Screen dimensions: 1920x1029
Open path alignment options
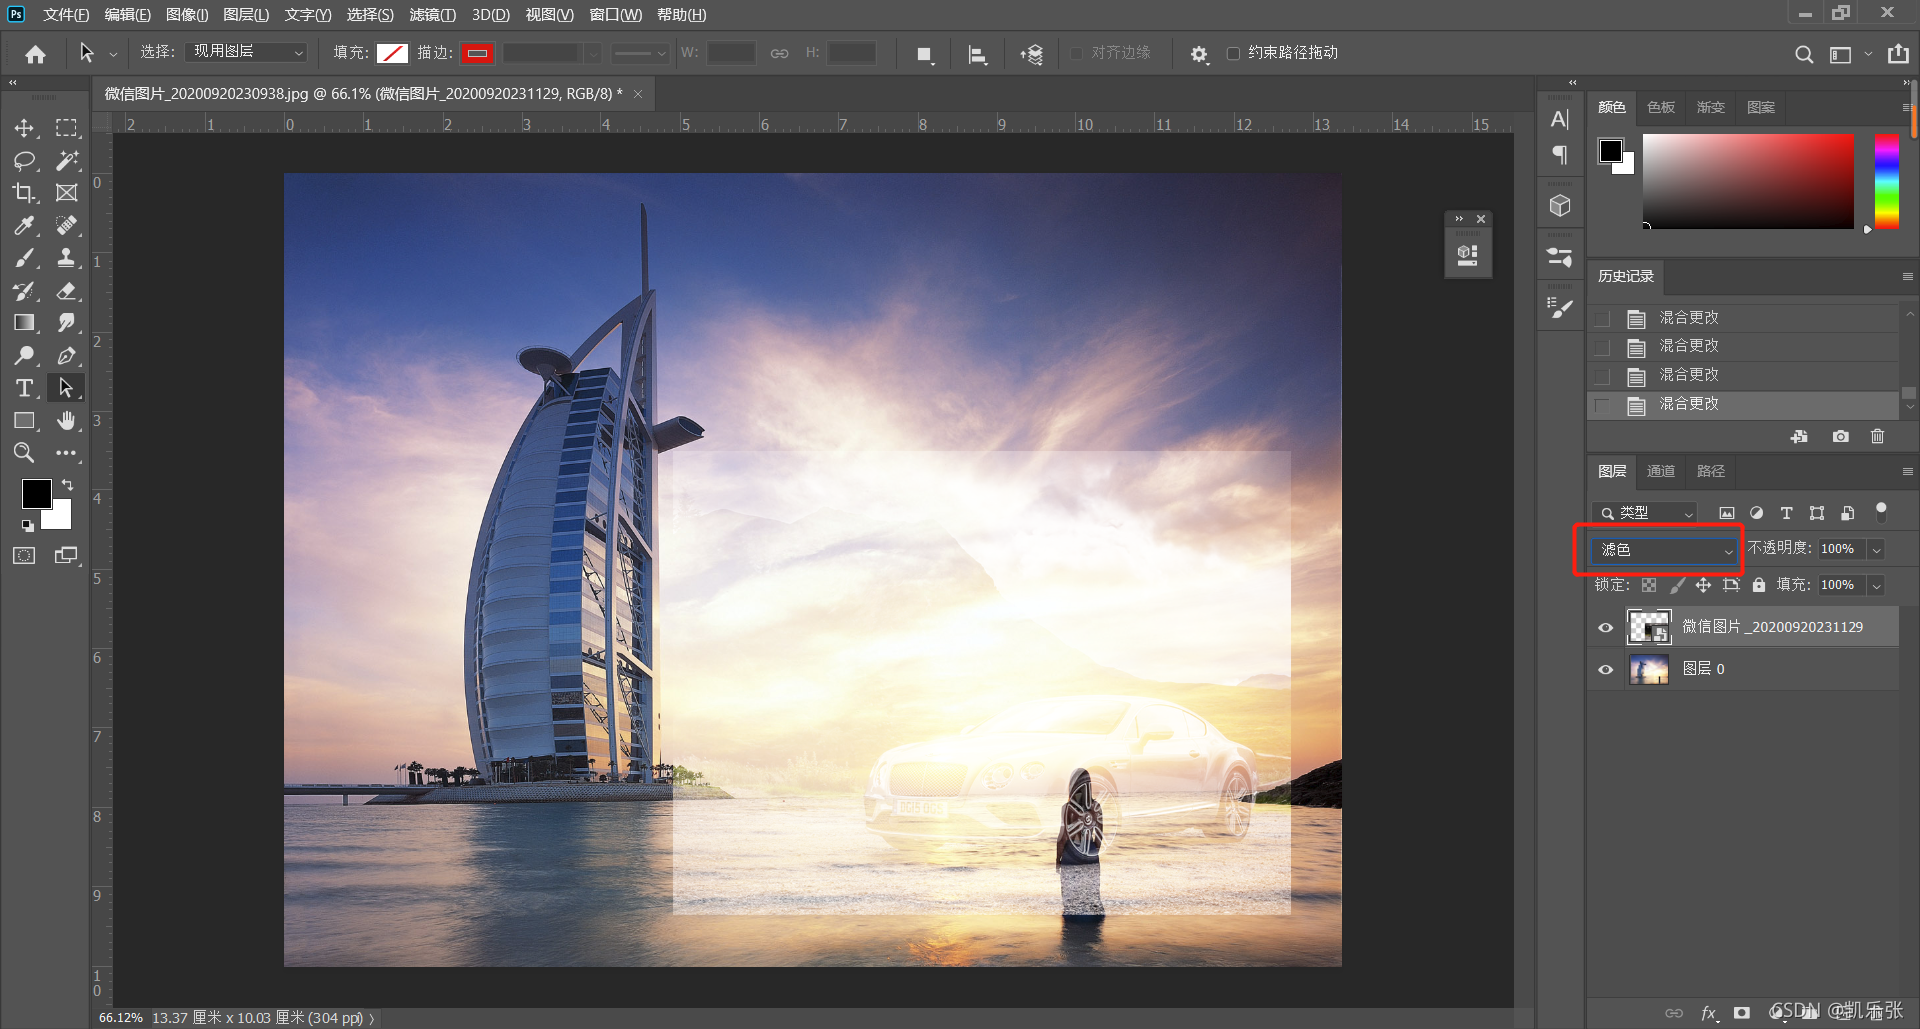click(977, 55)
